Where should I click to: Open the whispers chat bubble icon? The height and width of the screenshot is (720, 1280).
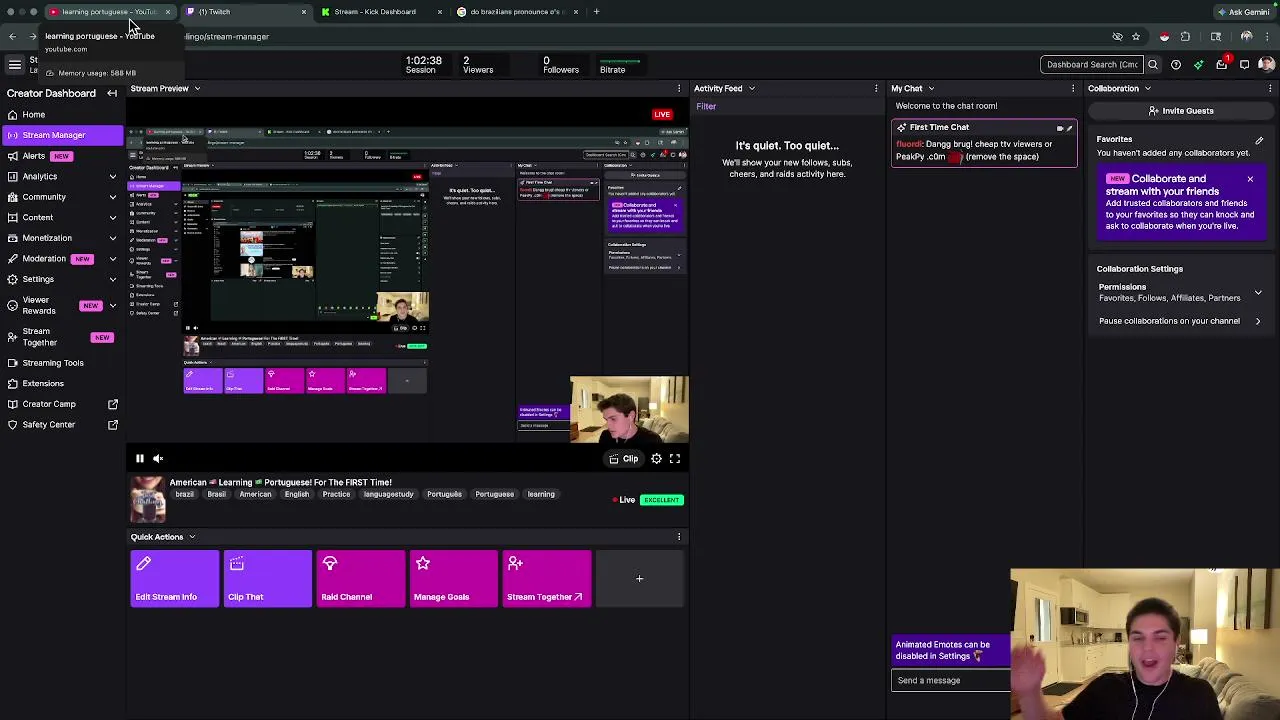[1244, 64]
